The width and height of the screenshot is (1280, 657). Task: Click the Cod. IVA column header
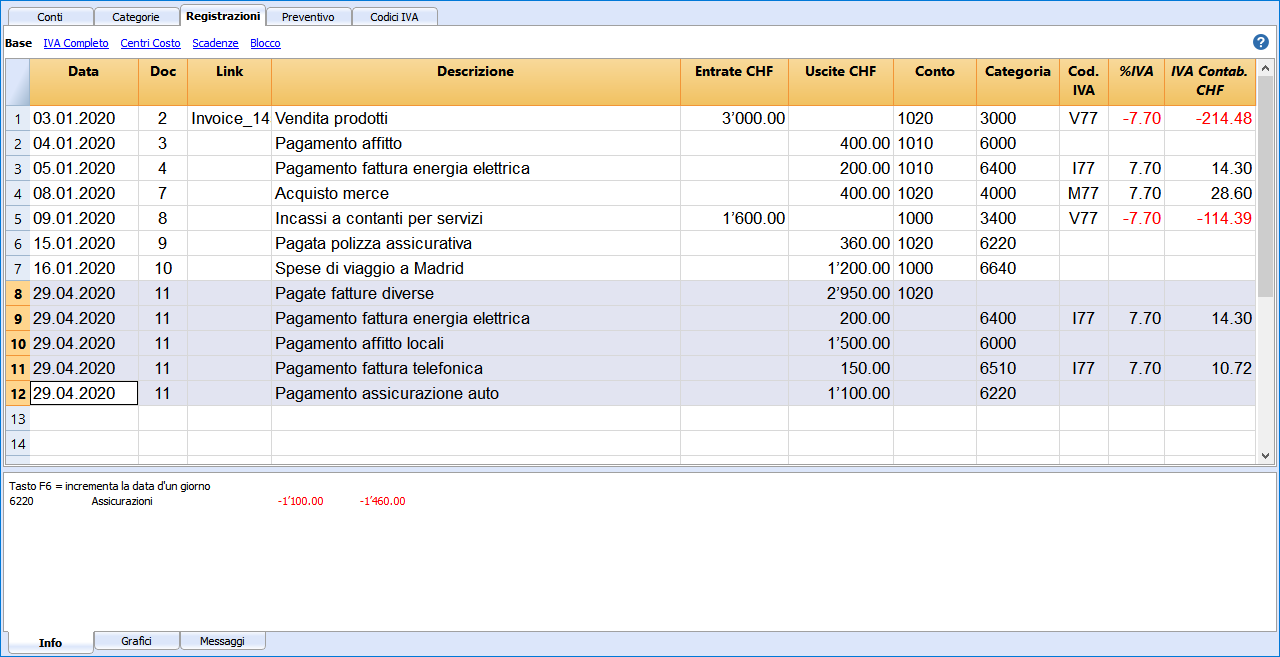1083,82
